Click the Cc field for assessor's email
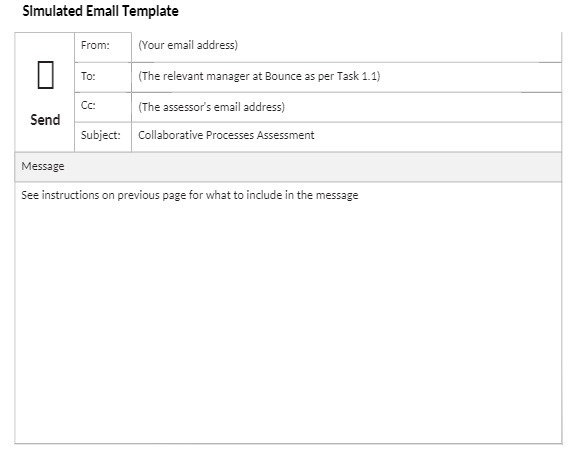 pyautogui.click(x=346, y=107)
